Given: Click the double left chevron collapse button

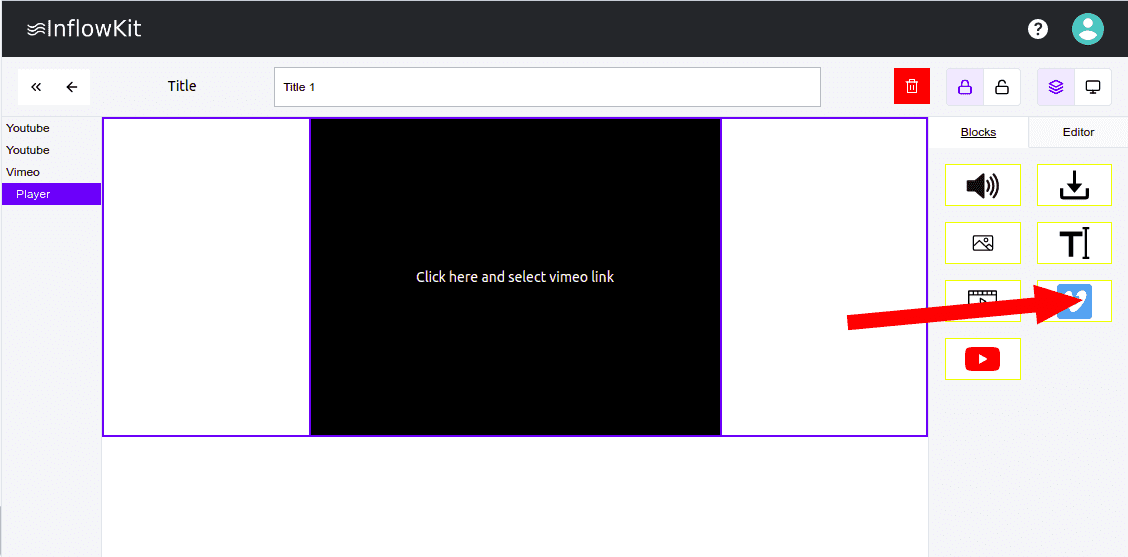Looking at the screenshot, I should [x=36, y=87].
